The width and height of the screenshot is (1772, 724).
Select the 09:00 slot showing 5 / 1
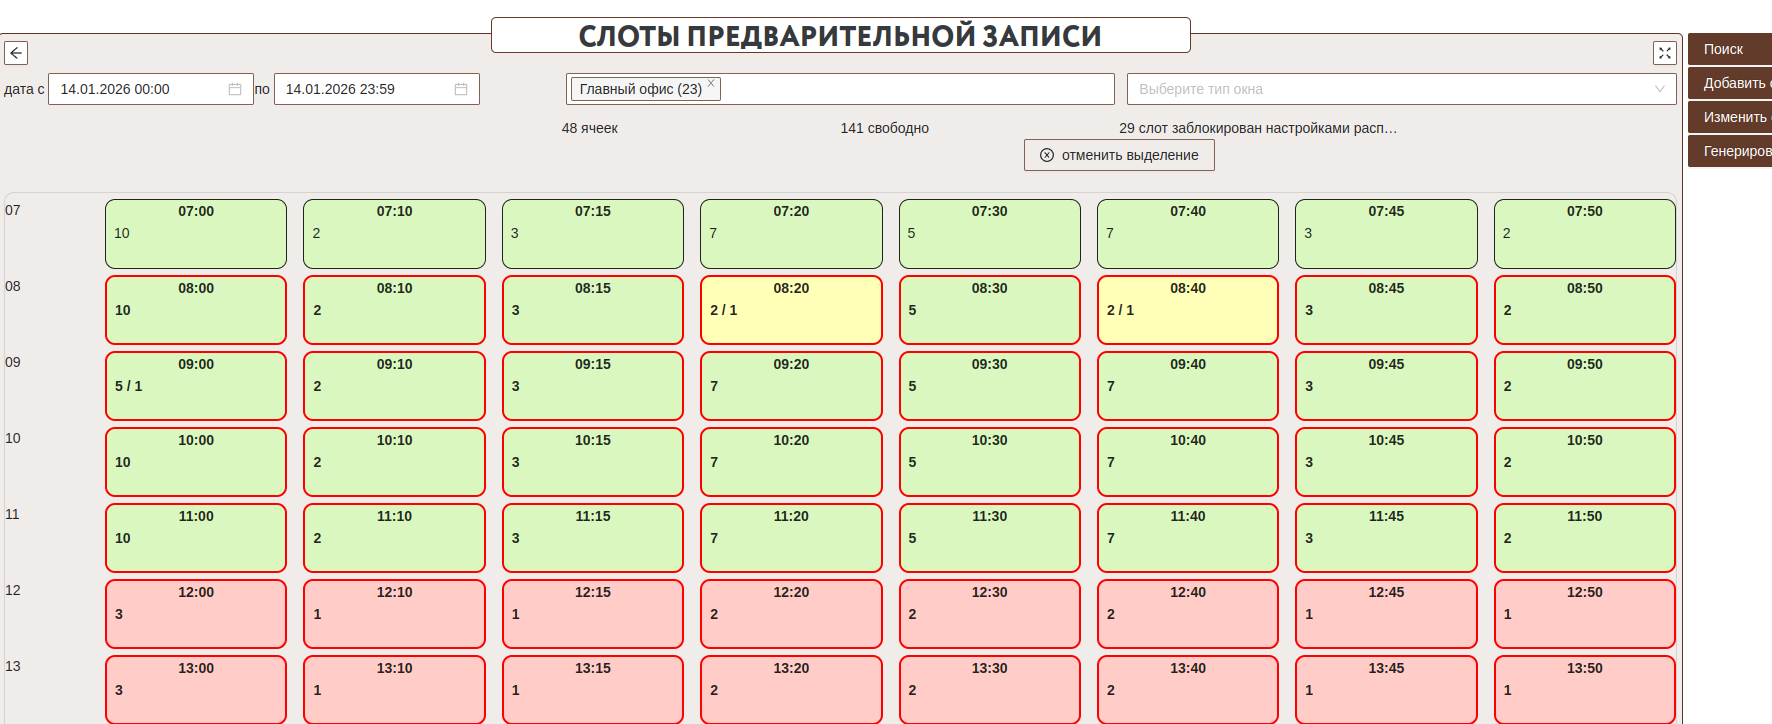point(196,386)
